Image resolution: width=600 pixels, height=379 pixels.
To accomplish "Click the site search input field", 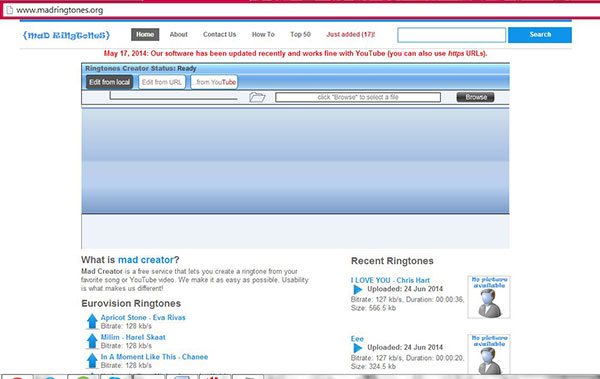I will (452, 35).
